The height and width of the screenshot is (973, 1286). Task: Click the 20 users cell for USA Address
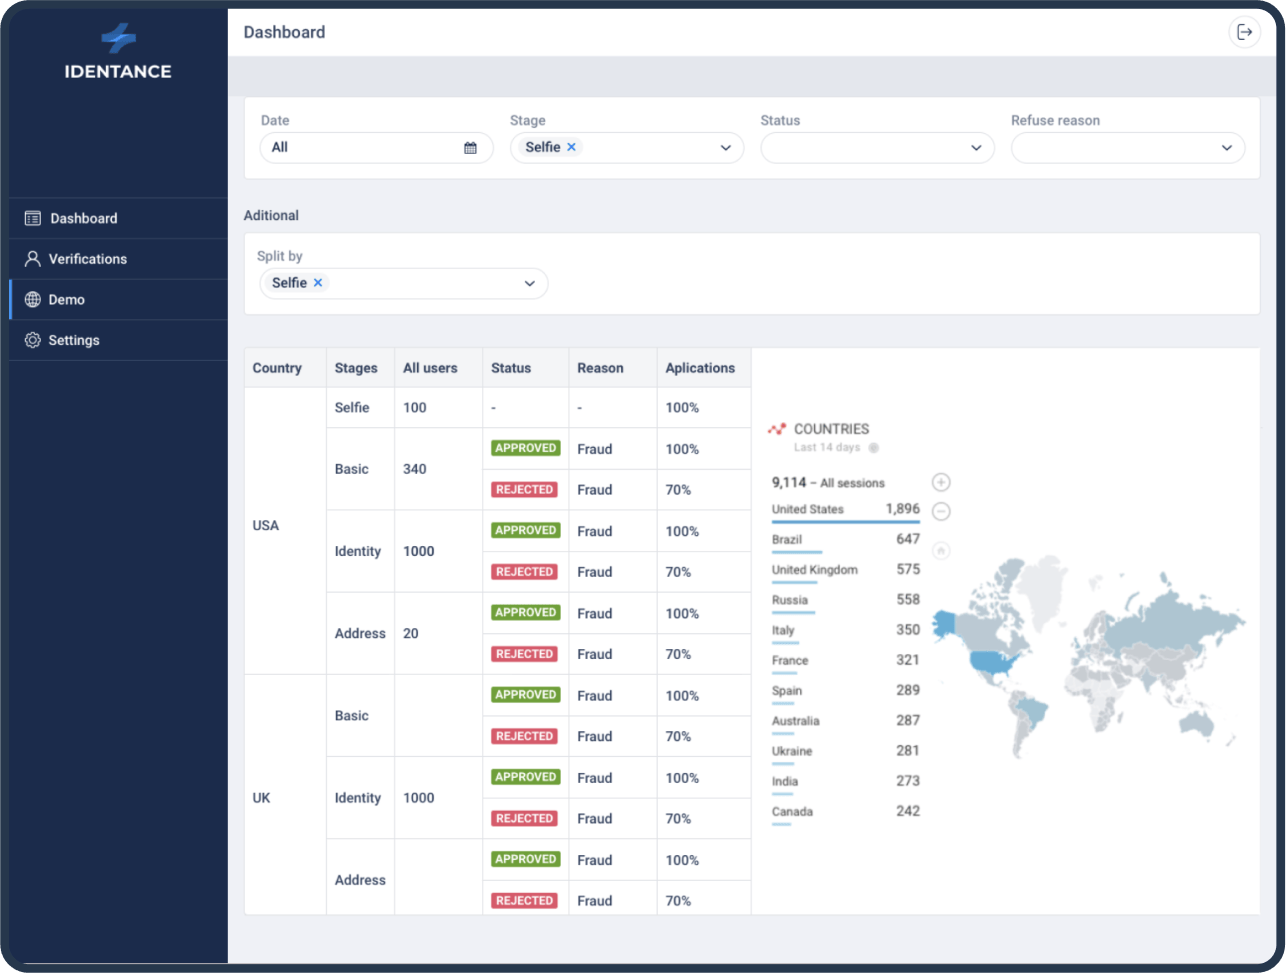click(x=438, y=634)
